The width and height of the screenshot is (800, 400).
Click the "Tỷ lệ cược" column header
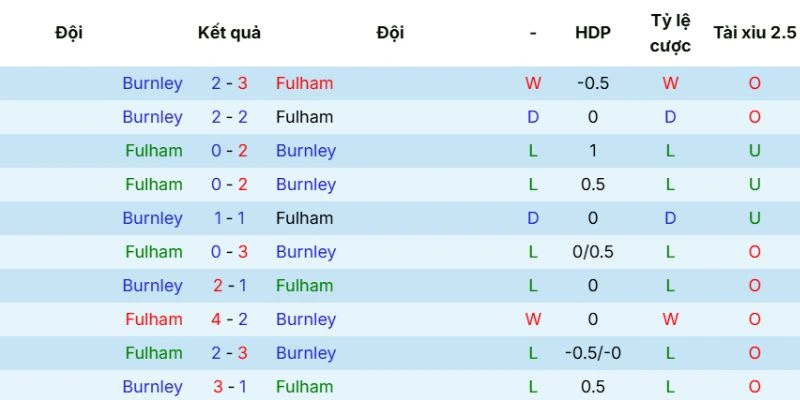click(x=669, y=33)
